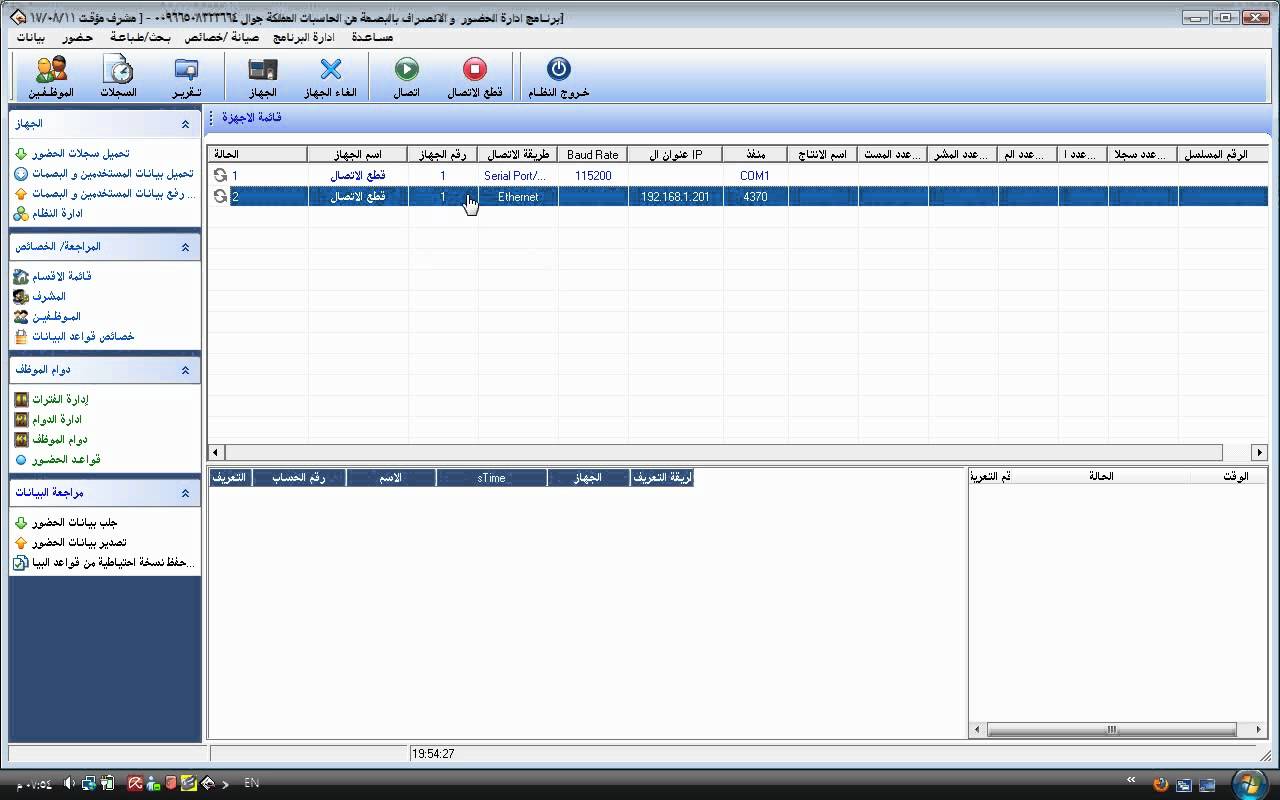Screen dimensions: 1280x800
Task: Click the sTime column header
Action: coord(492,478)
